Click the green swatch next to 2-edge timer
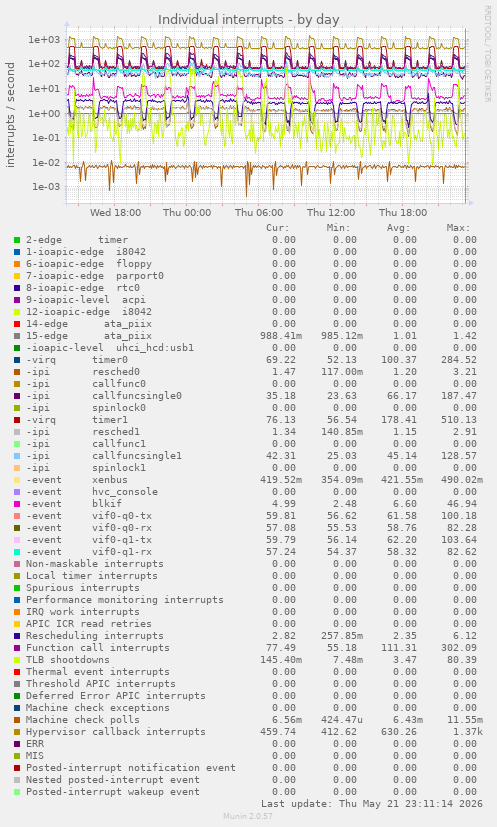Viewport: 497px width, 827px height. click(17, 240)
